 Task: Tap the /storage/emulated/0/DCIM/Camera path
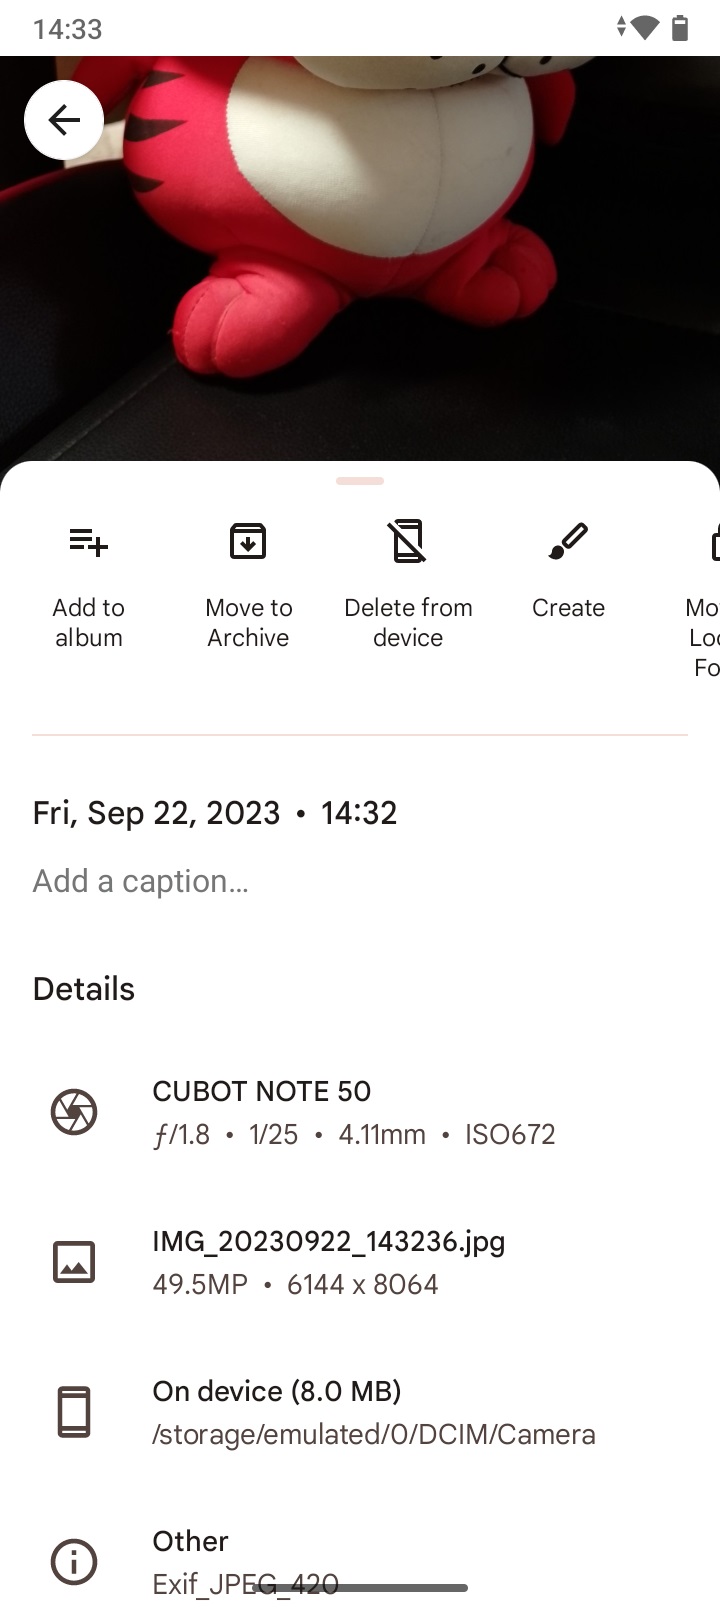pos(374,1434)
